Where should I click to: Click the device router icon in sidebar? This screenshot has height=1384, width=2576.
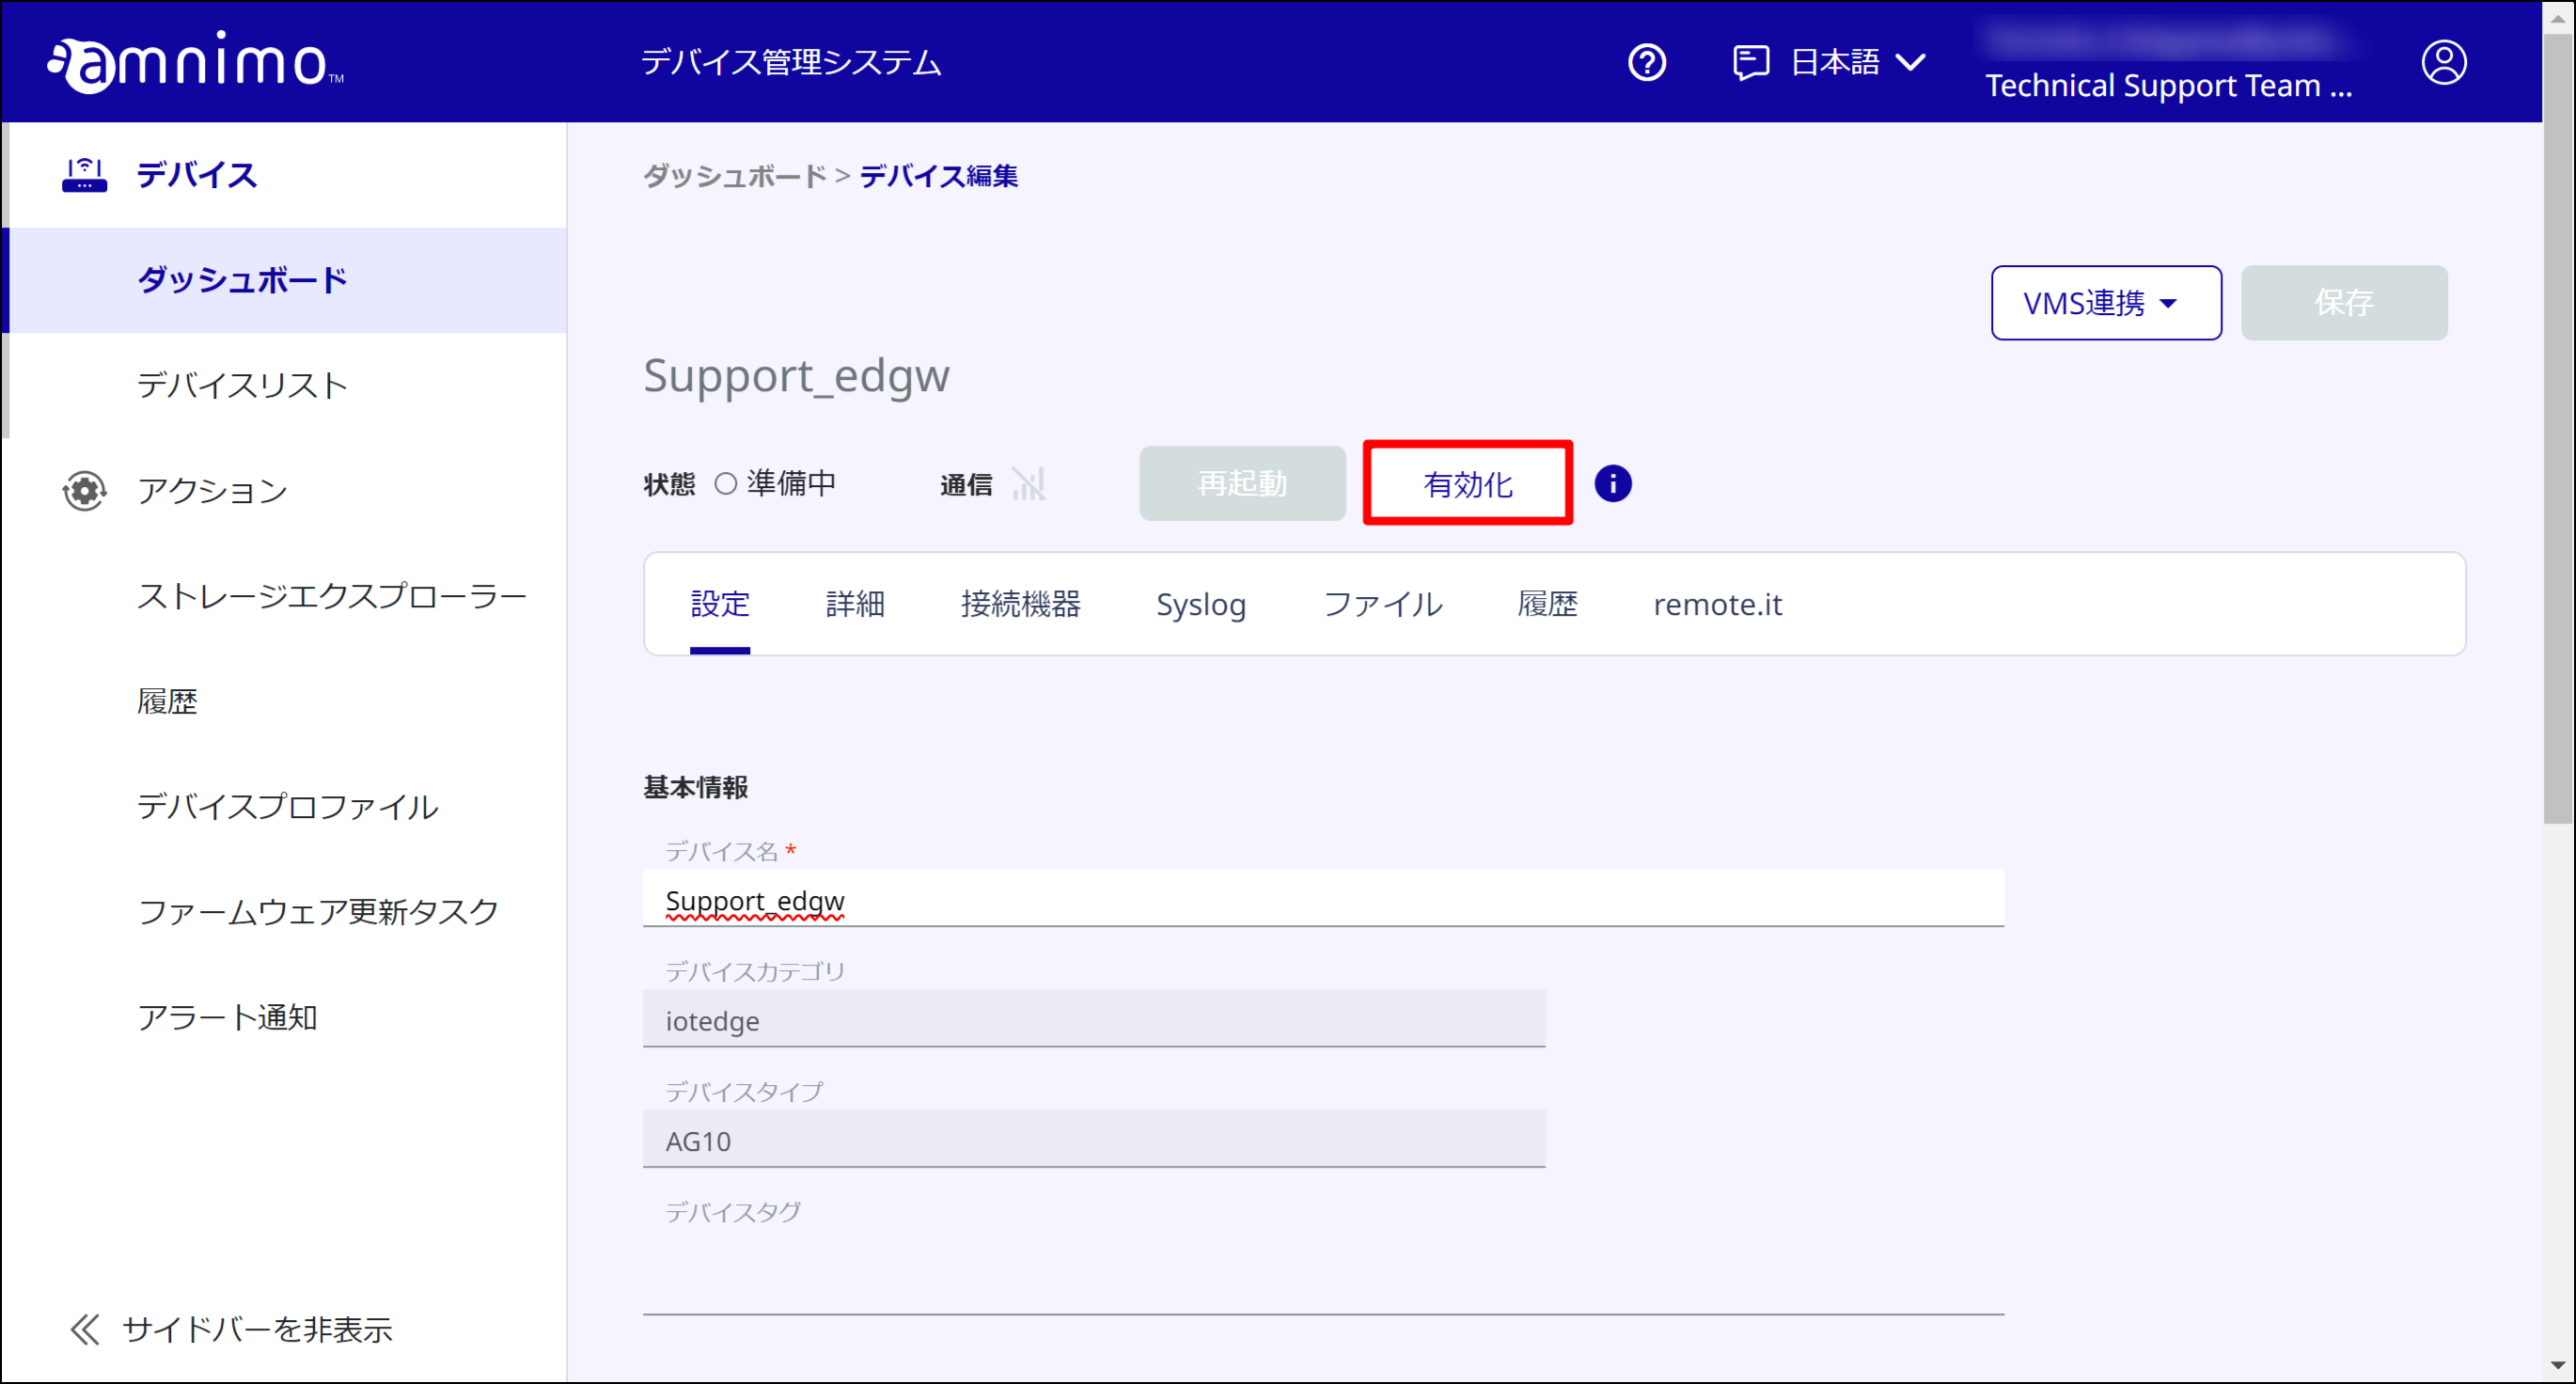click(84, 174)
